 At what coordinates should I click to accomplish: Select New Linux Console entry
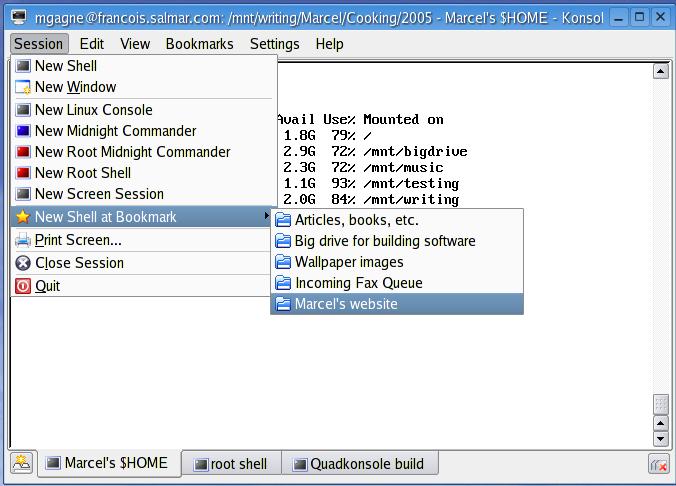pos(144,110)
